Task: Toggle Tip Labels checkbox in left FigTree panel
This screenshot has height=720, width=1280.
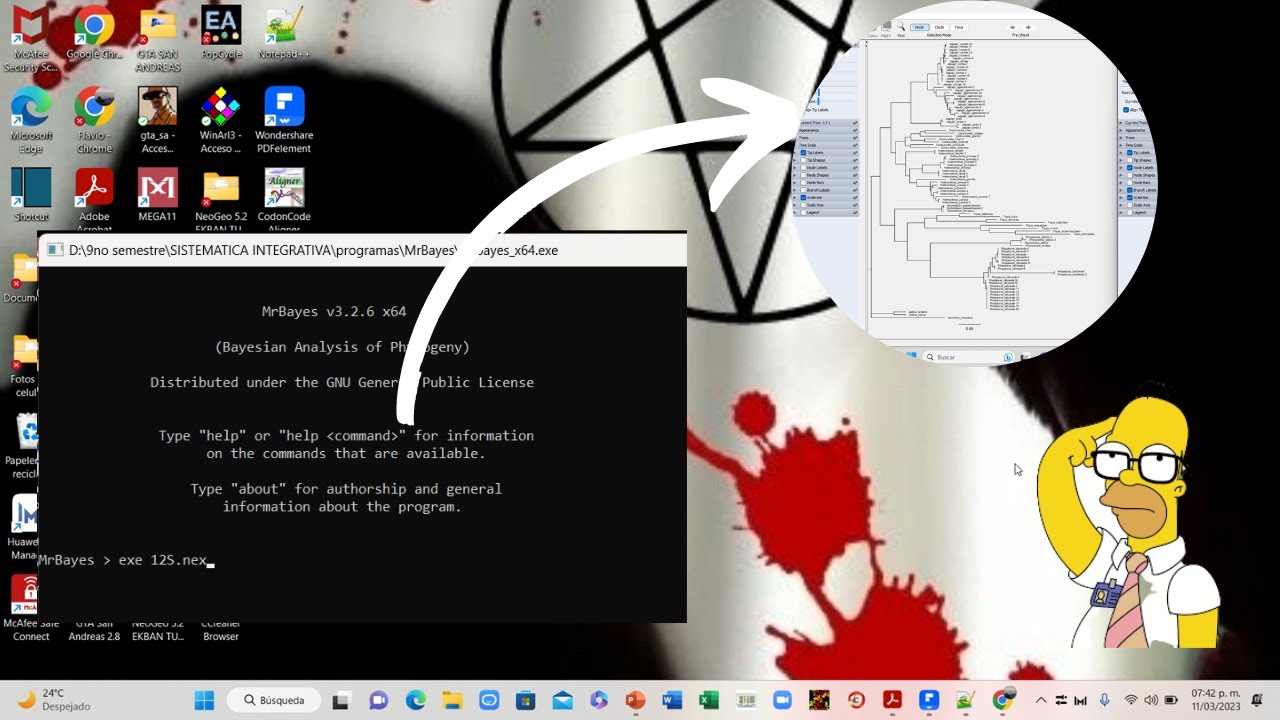Action: click(803, 152)
